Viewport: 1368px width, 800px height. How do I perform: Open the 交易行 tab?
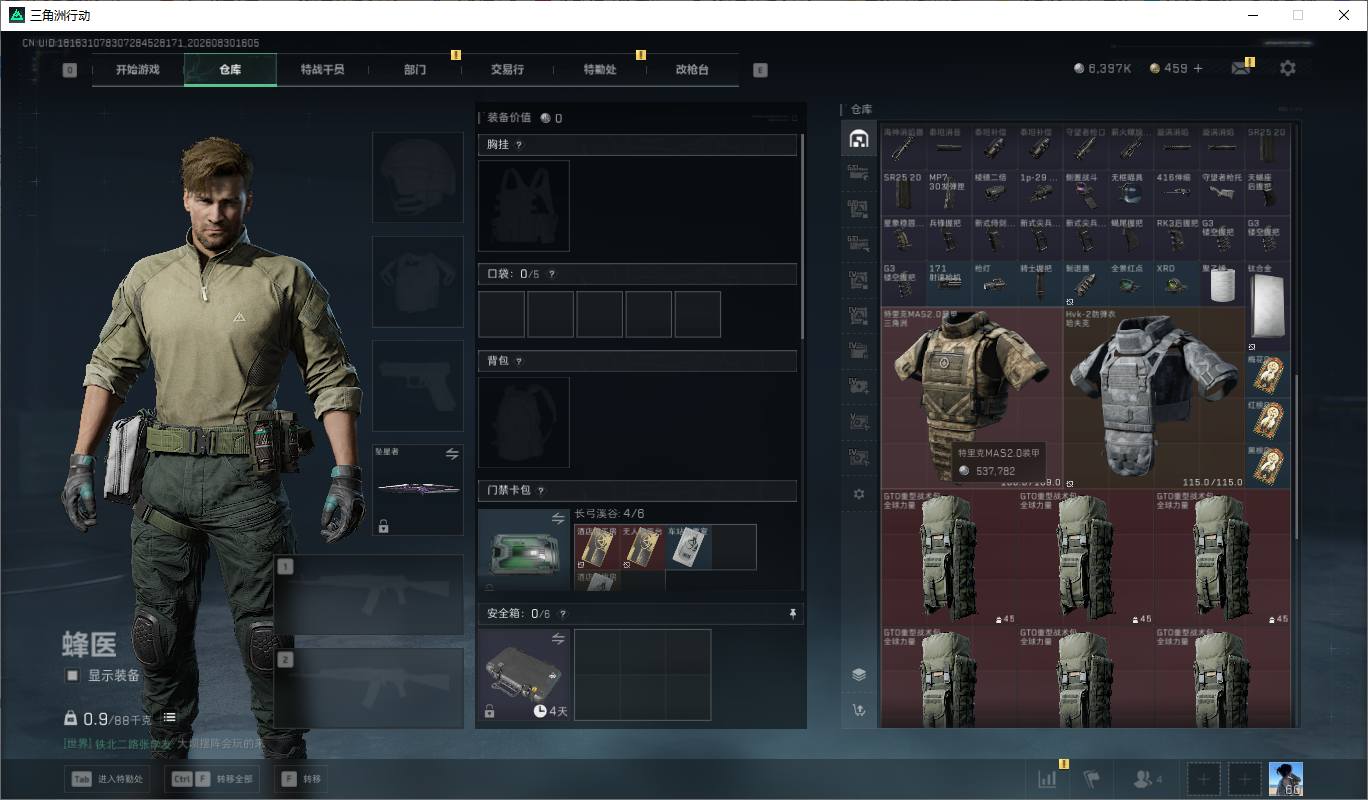coord(507,70)
